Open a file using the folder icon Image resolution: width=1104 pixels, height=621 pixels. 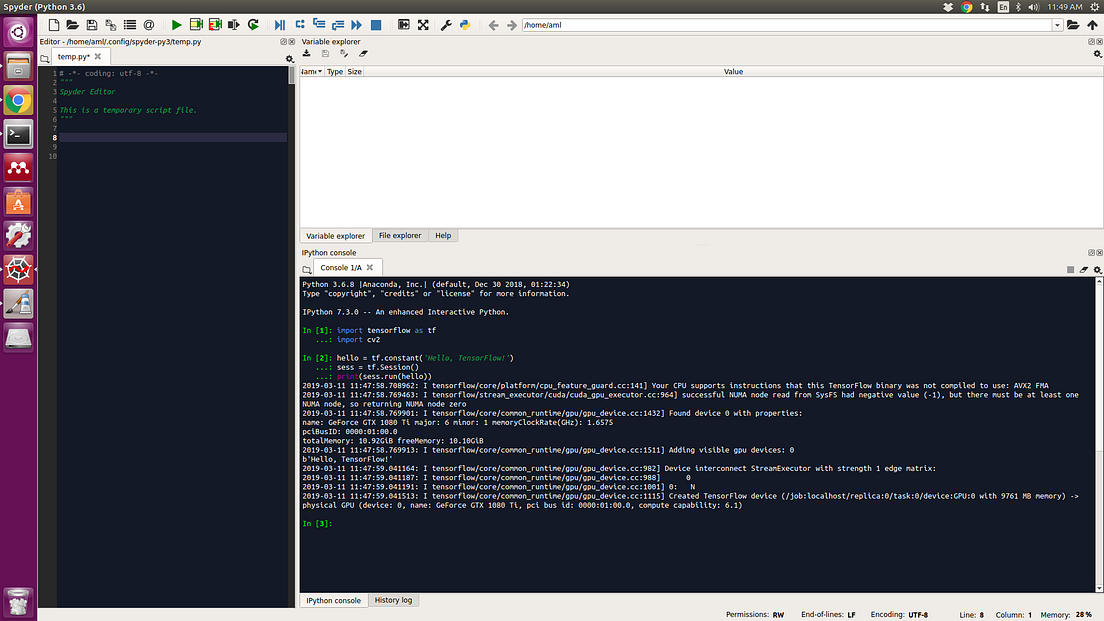coord(73,25)
